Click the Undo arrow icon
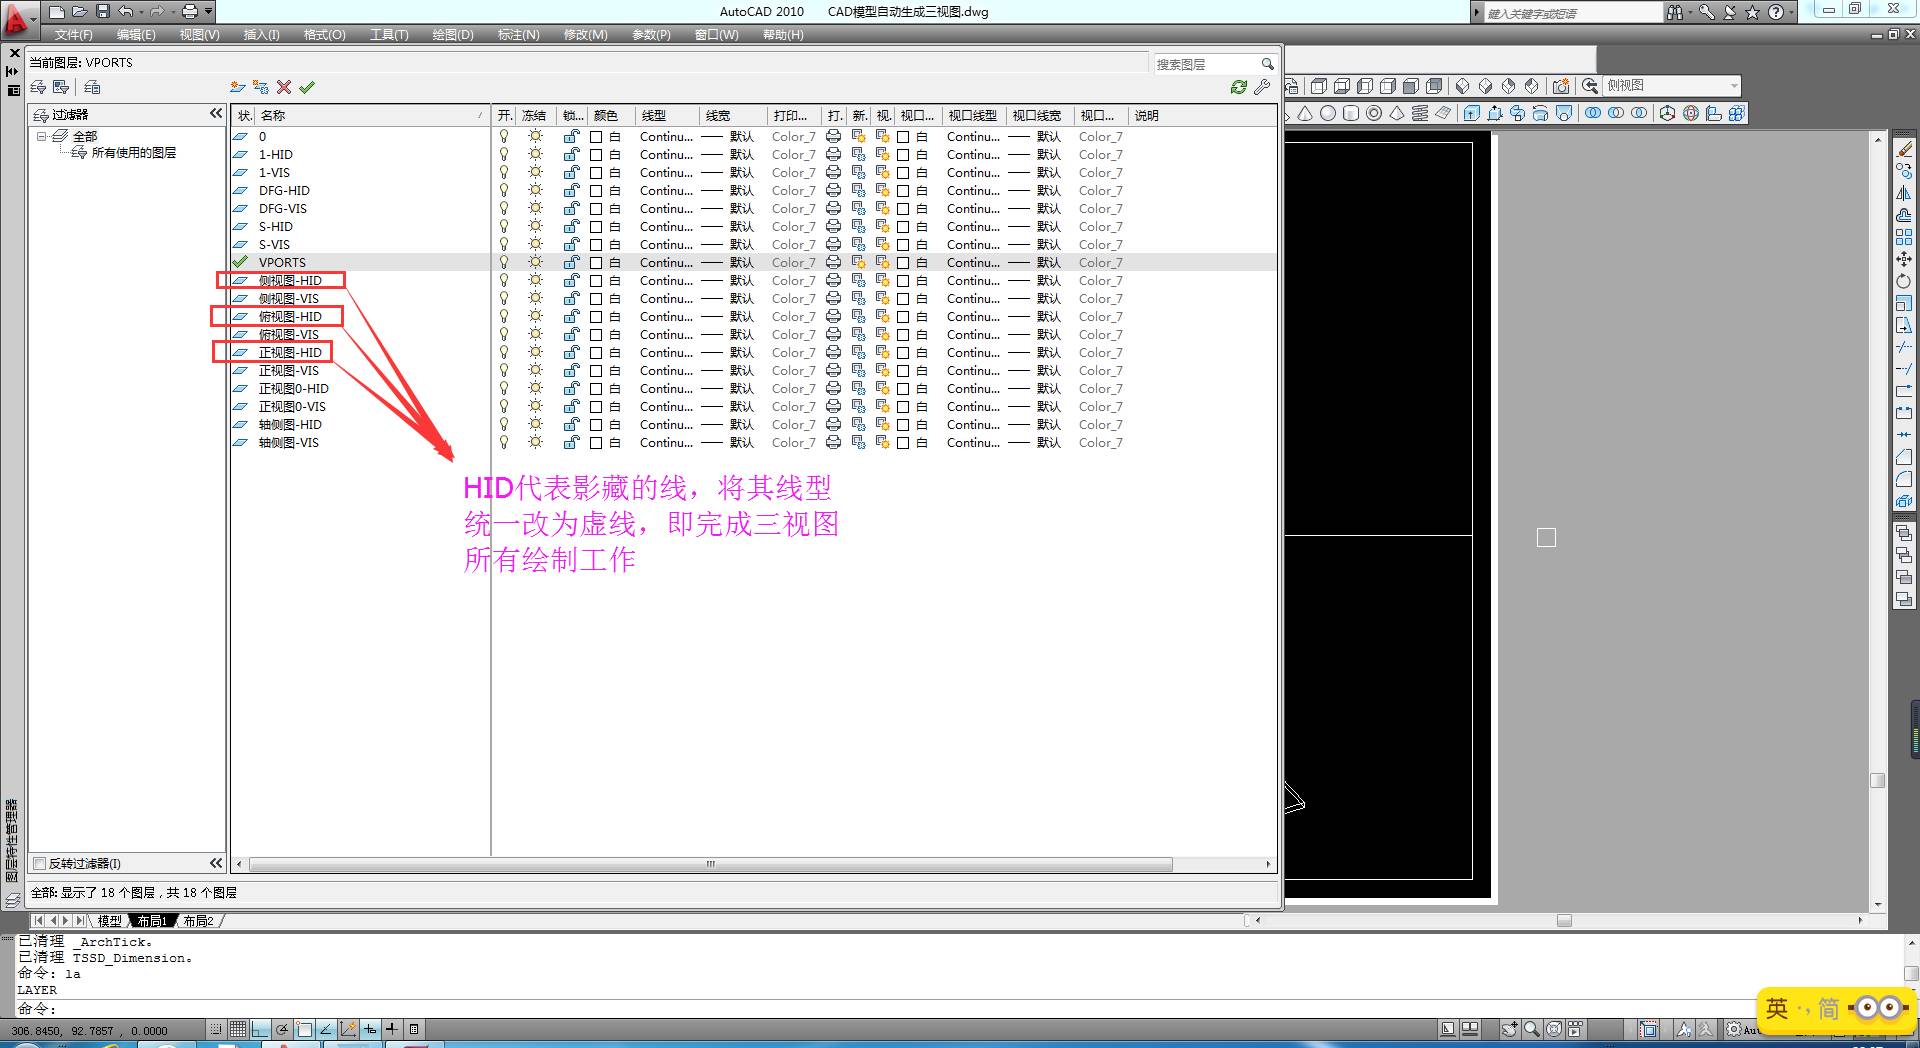 125,11
